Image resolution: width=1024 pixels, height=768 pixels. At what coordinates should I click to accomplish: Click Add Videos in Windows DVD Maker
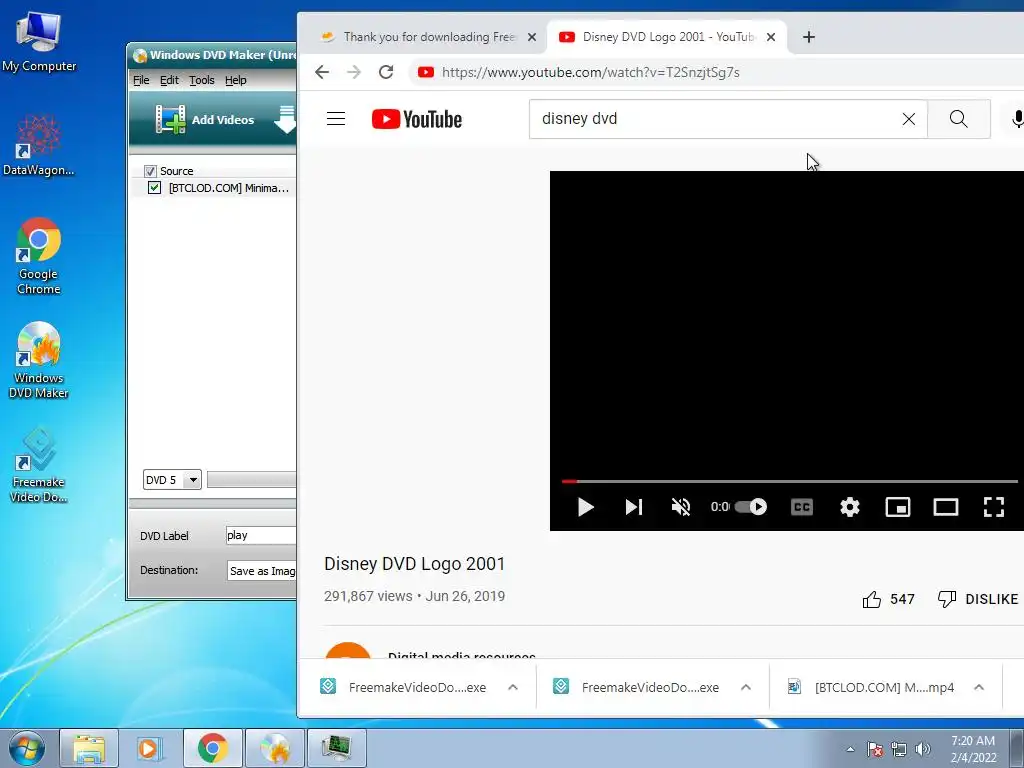click(204, 120)
